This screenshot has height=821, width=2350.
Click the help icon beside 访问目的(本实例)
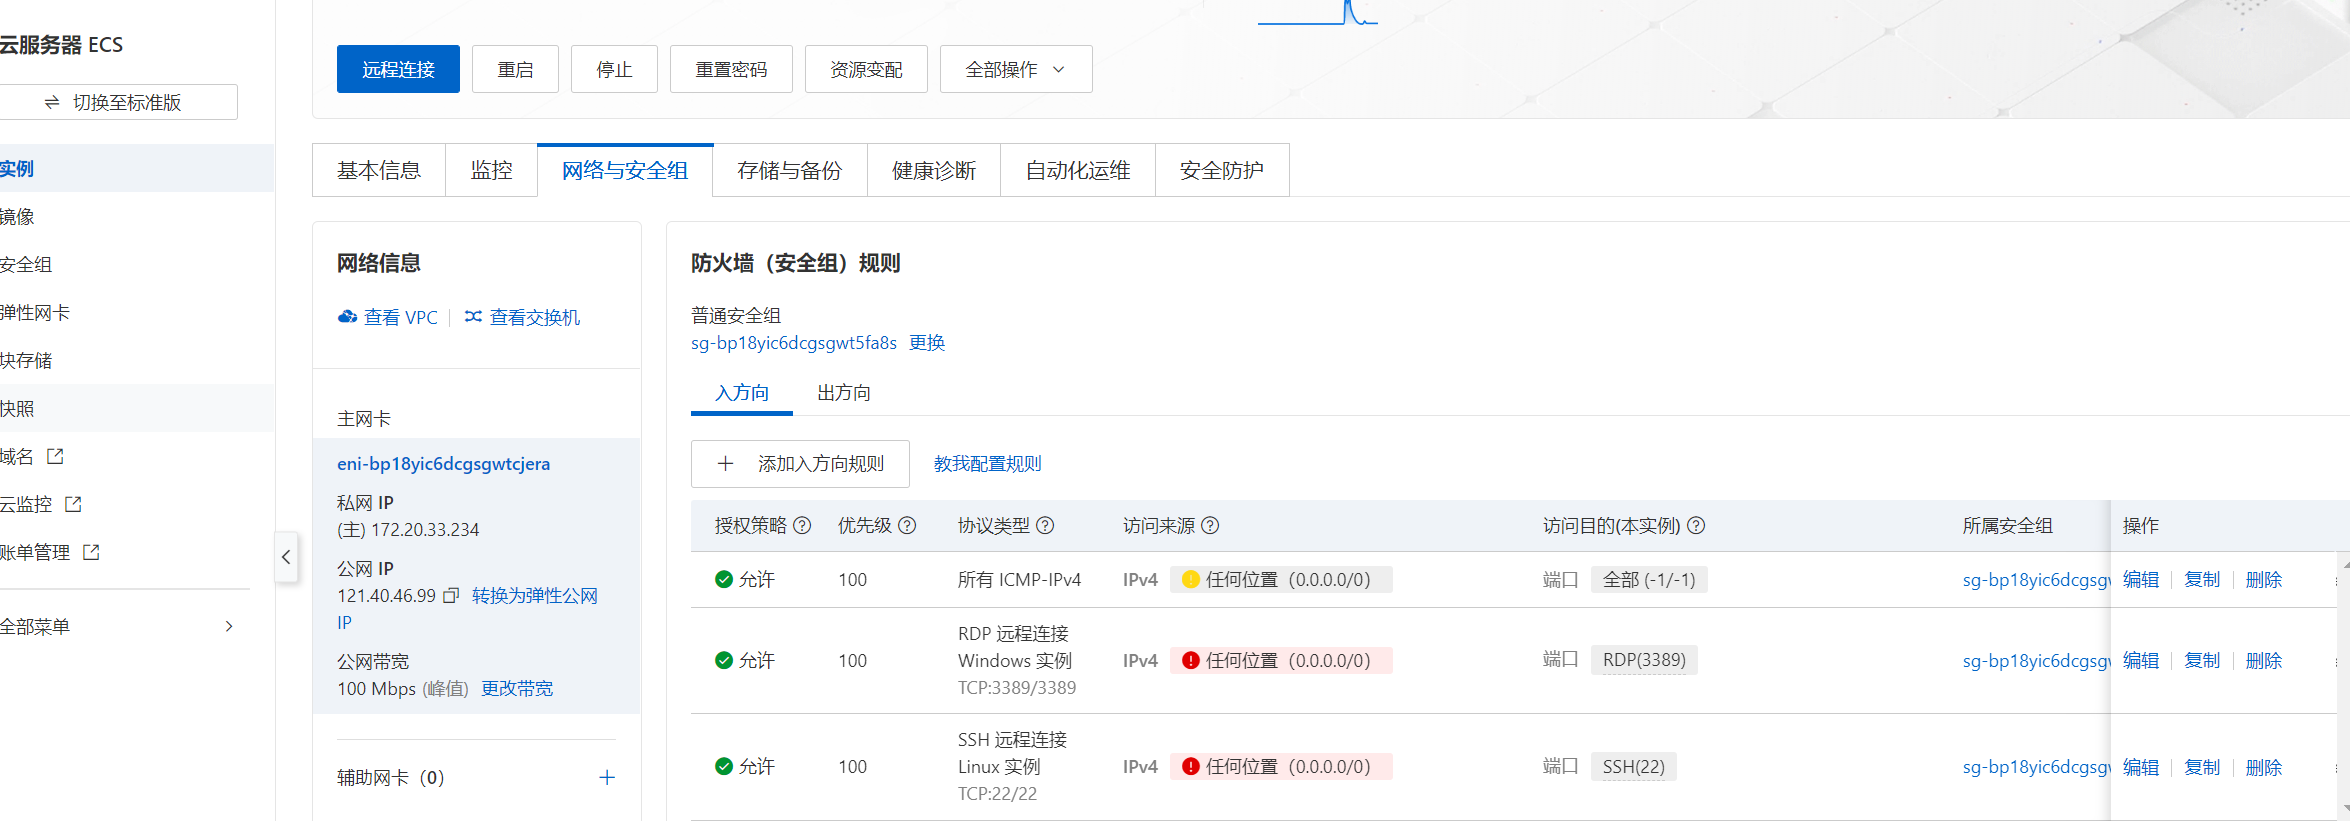tap(1696, 526)
